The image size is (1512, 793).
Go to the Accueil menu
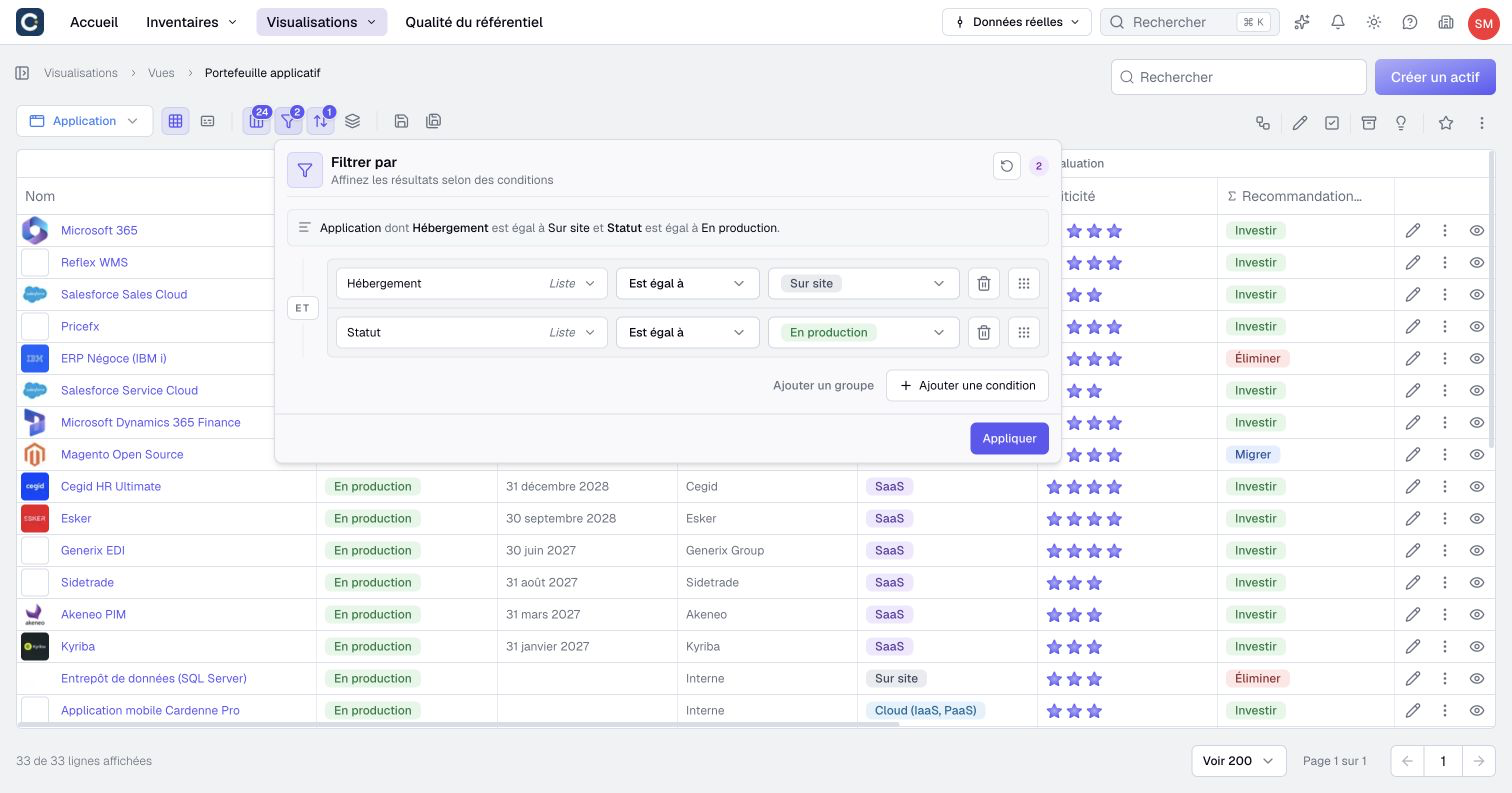[x=94, y=22]
